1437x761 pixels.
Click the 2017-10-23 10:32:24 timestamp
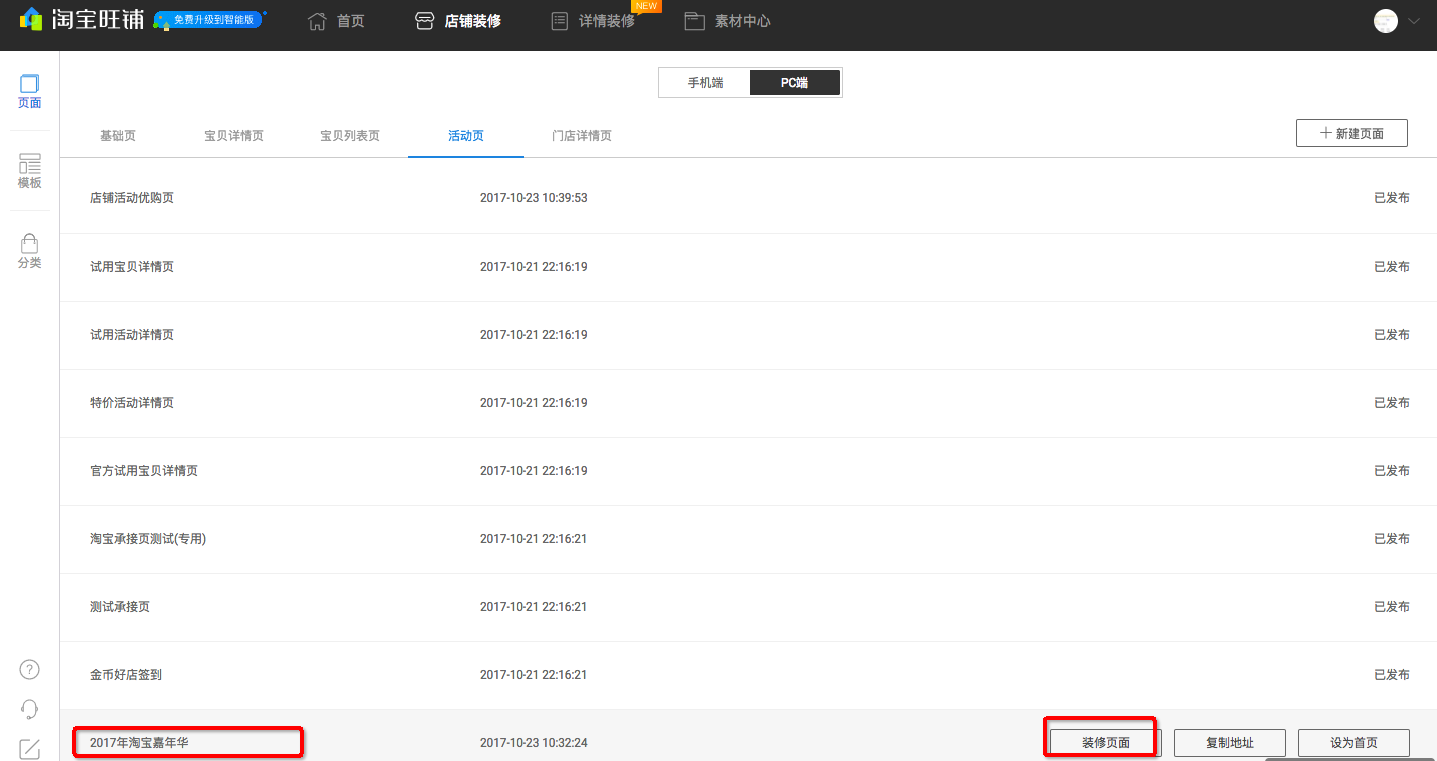coord(534,743)
